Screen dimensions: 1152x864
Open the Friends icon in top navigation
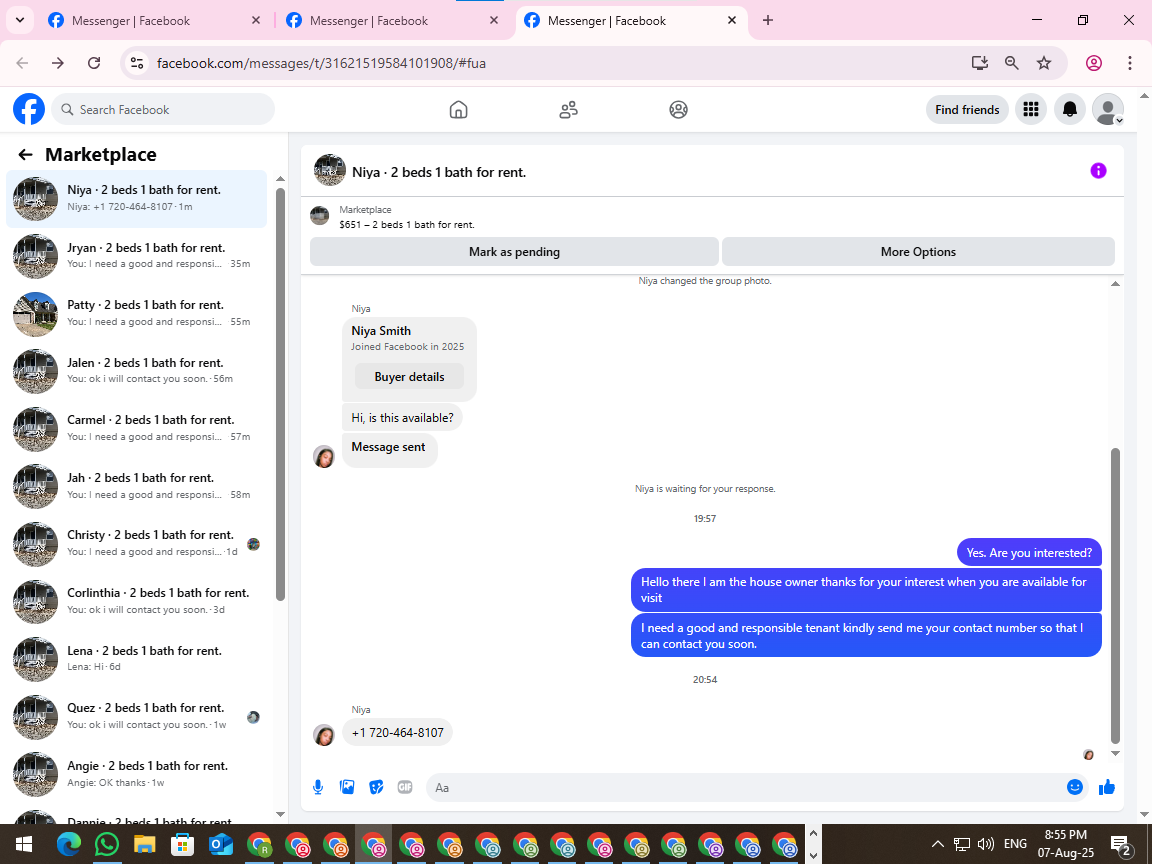[568, 109]
